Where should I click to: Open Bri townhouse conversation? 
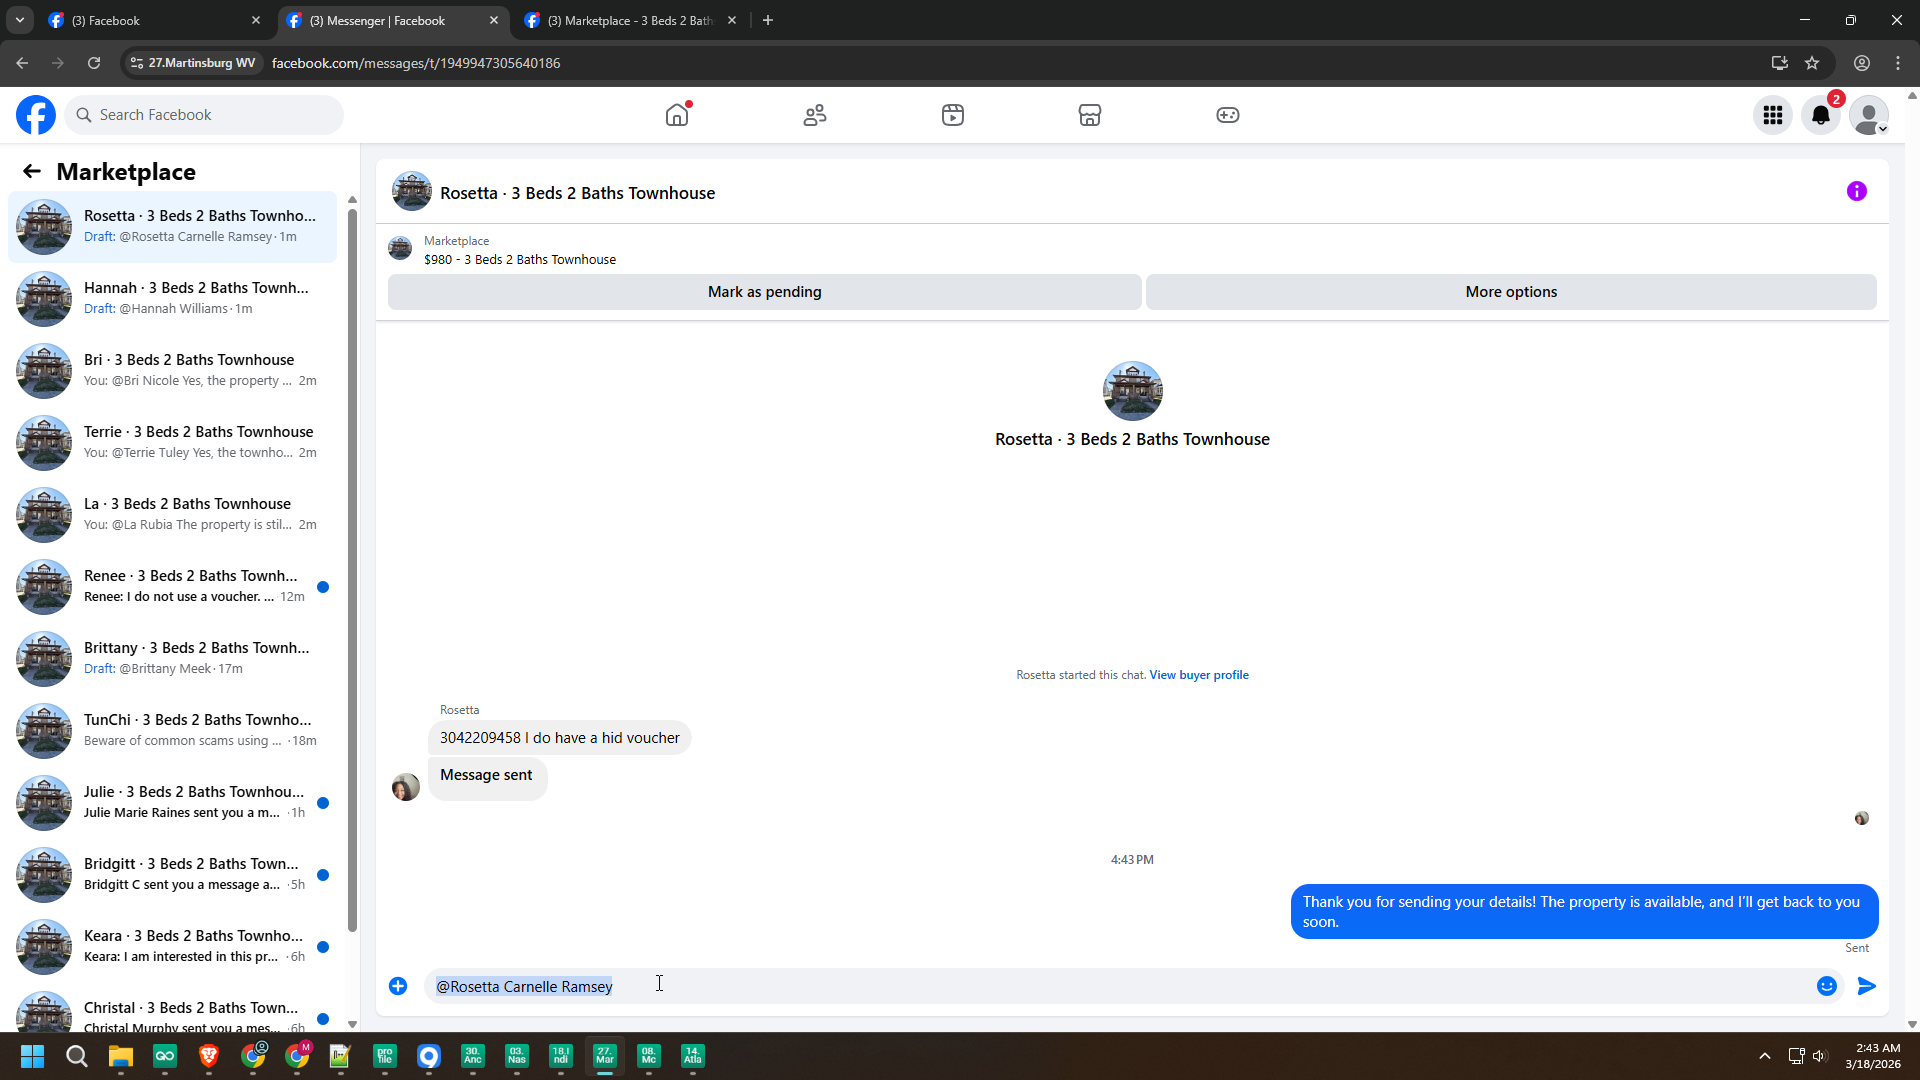click(x=172, y=371)
